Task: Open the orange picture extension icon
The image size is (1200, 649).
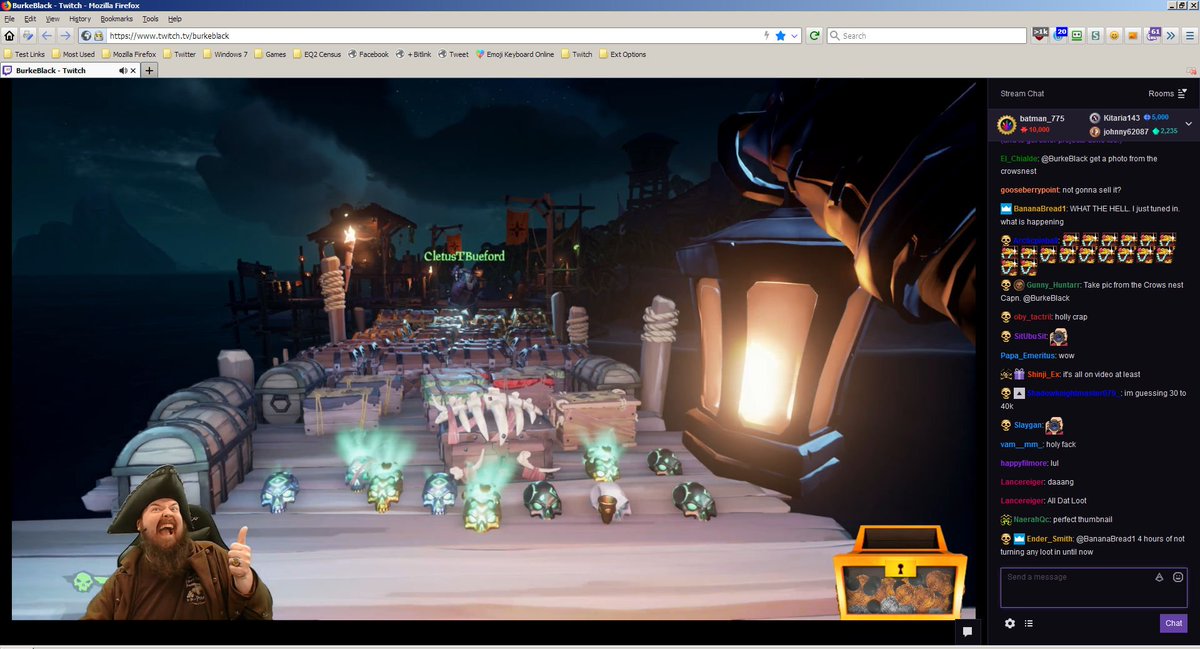Action: 1133,36
